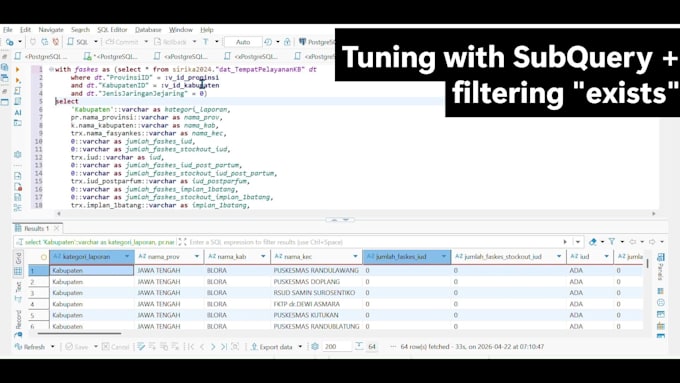Viewport: 680px width, 383px height.
Task: Expand the new connection dropdown arrow
Action: tap(20, 42)
